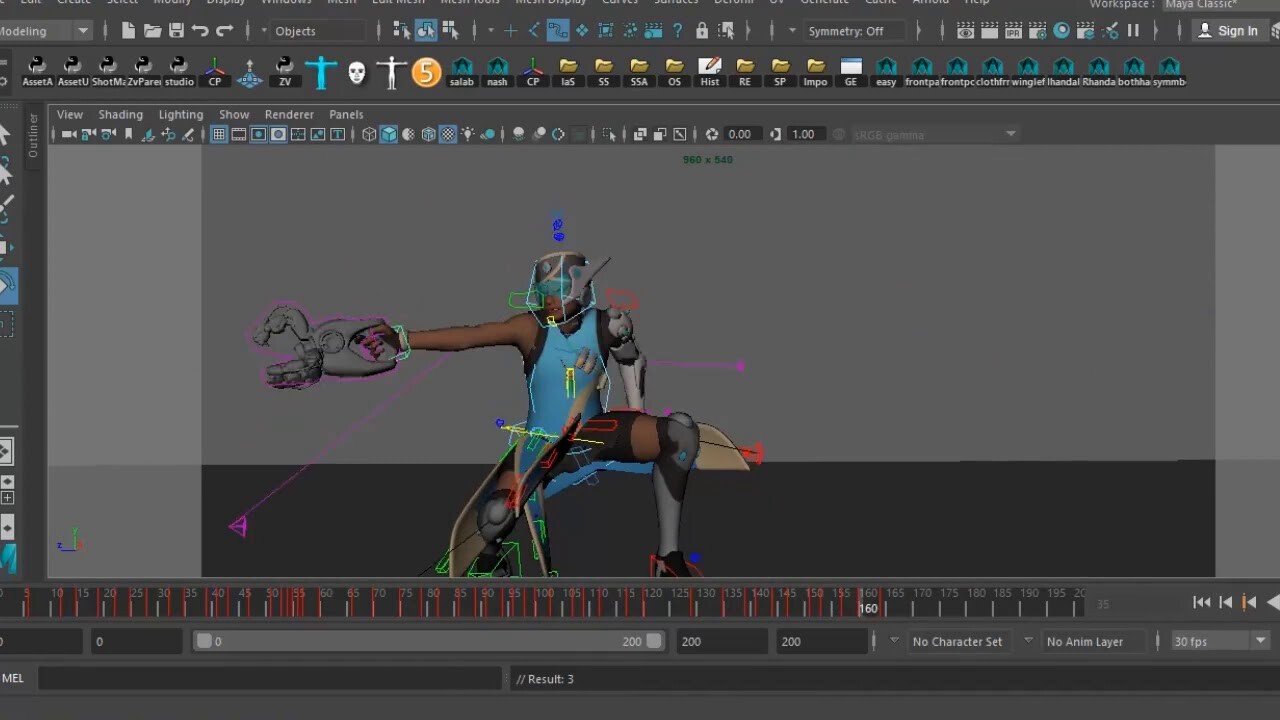Open the Render Settings window icon

1037,31
